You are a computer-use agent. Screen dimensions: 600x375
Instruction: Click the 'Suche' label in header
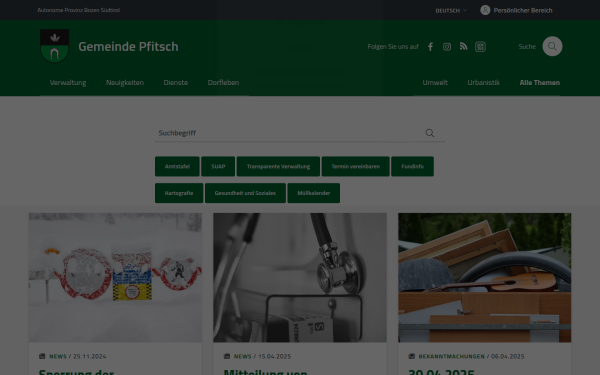[527, 47]
